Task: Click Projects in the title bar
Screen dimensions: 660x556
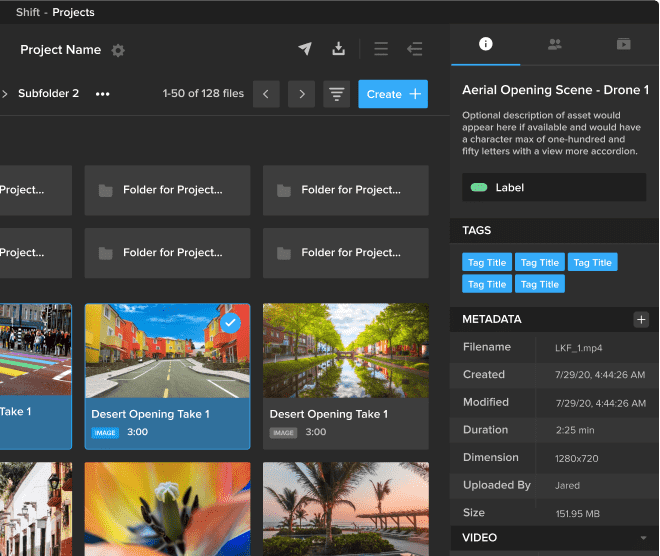Action: pos(73,12)
